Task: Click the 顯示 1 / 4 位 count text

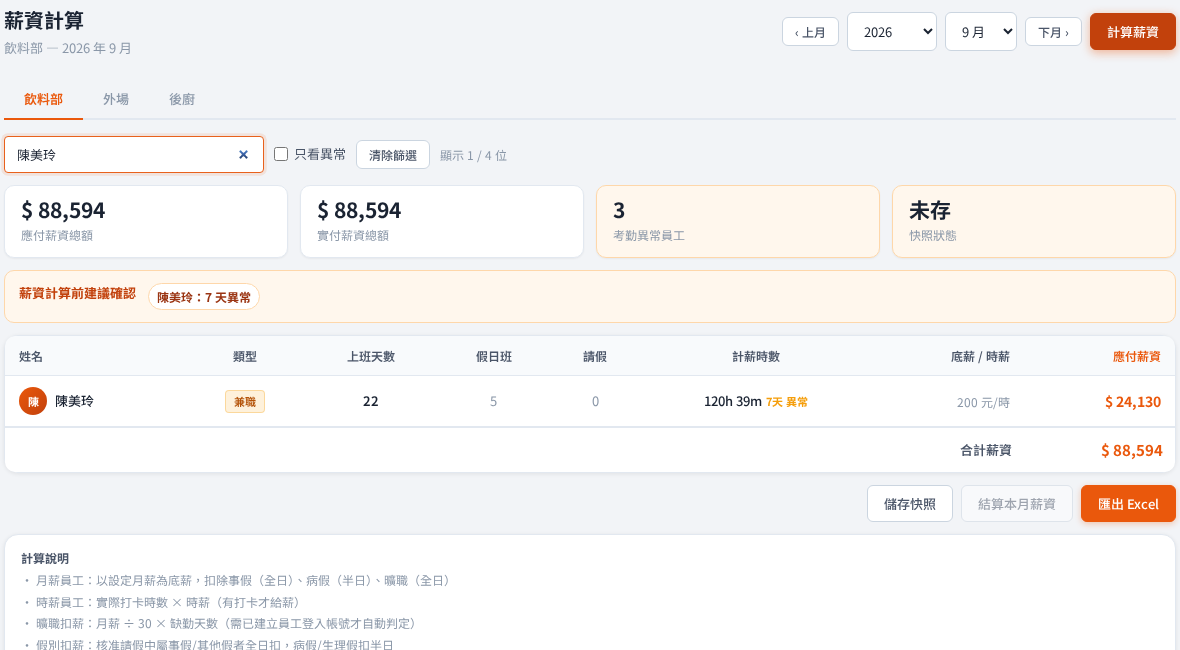Action: [x=473, y=156]
